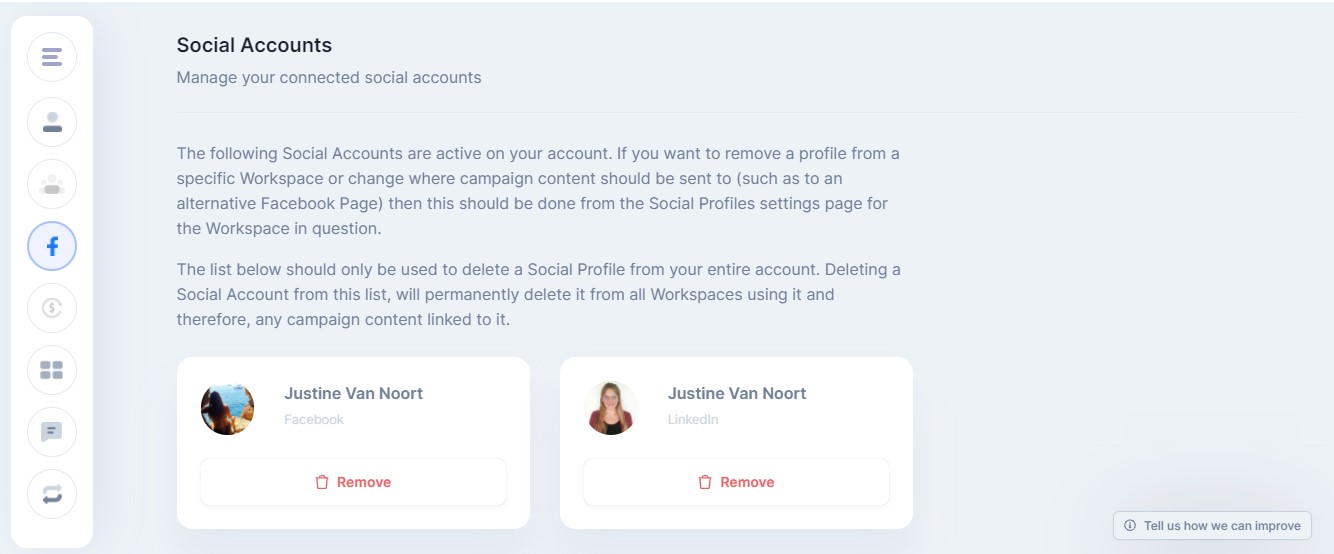1334x554 pixels.
Task: Open the chat message icon in sidebar
Action: (x=52, y=432)
